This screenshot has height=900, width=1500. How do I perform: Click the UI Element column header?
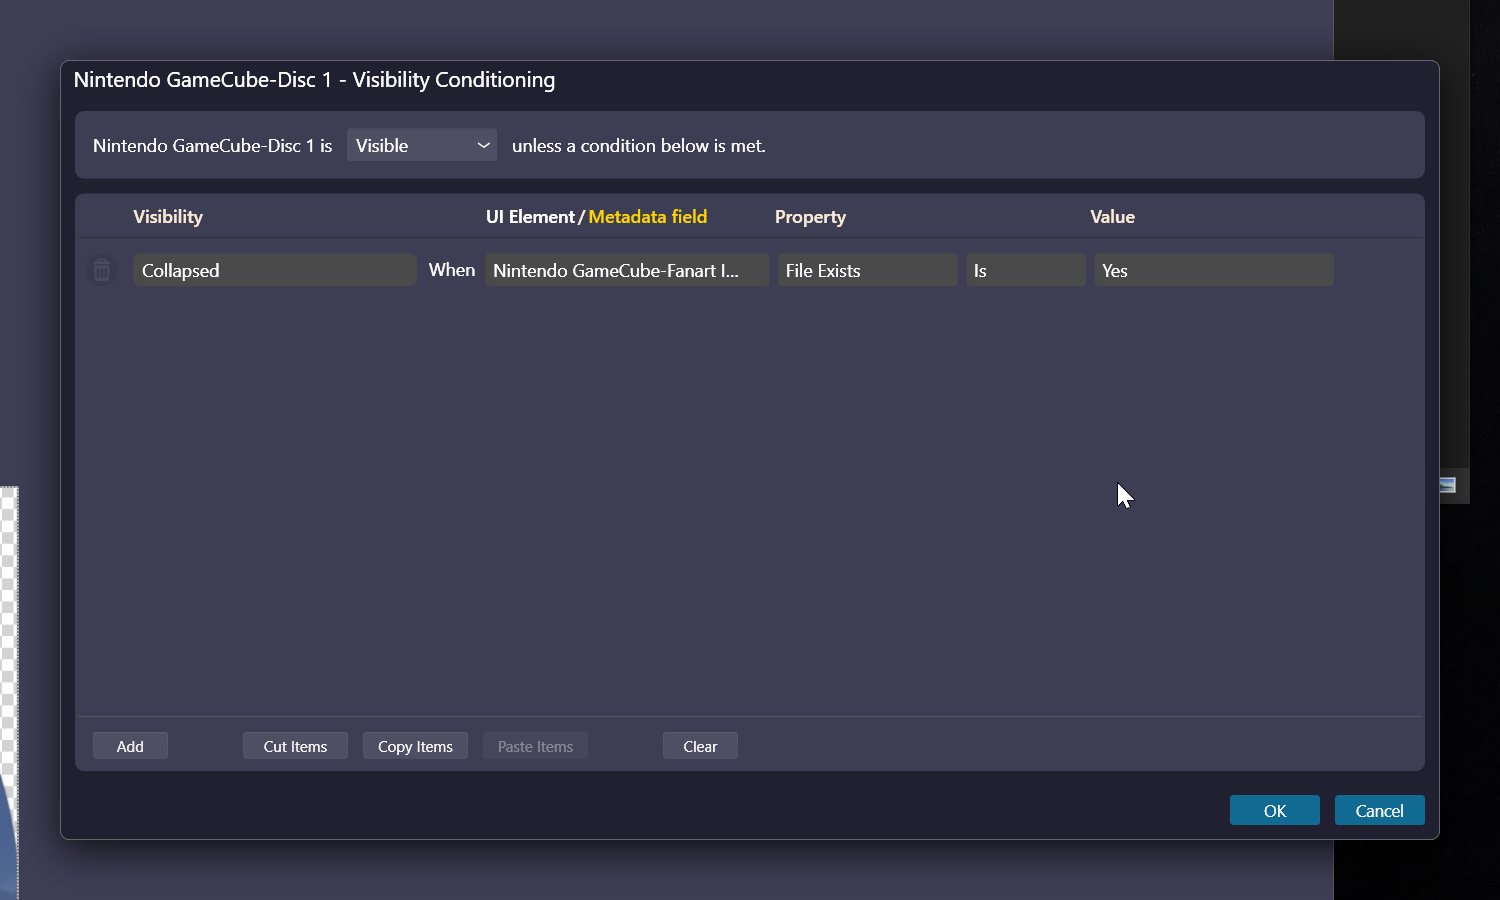click(x=530, y=217)
